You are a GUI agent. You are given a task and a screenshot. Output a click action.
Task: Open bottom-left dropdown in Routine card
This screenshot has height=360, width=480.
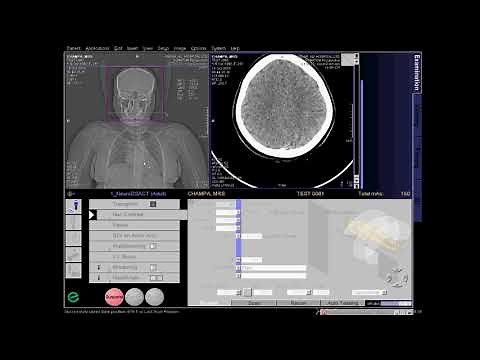[x=239, y=292]
